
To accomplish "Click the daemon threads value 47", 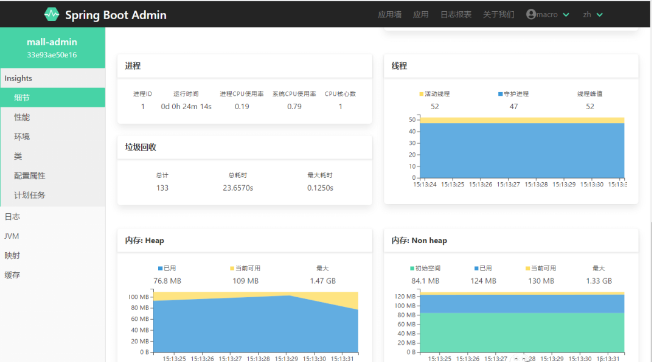I will click(x=514, y=106).
